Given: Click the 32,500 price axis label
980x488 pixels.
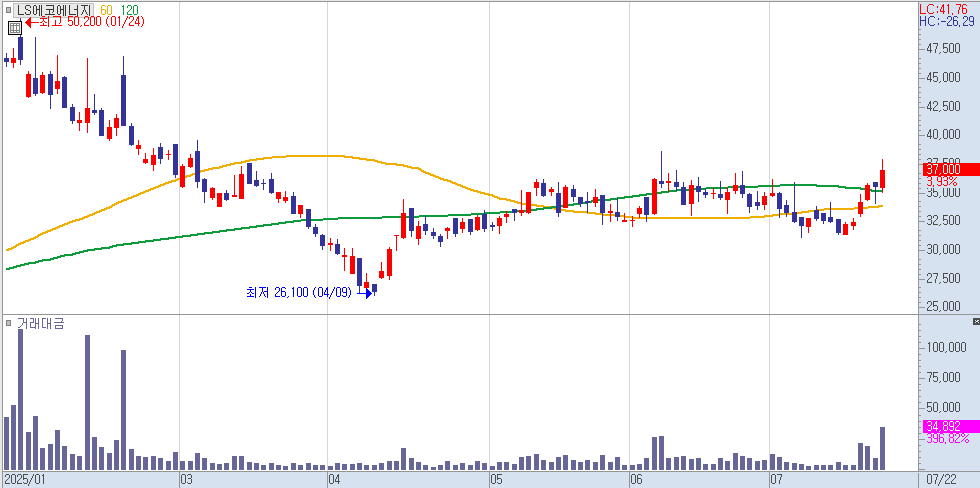Looking at the screenshot, I should [943, 221].
